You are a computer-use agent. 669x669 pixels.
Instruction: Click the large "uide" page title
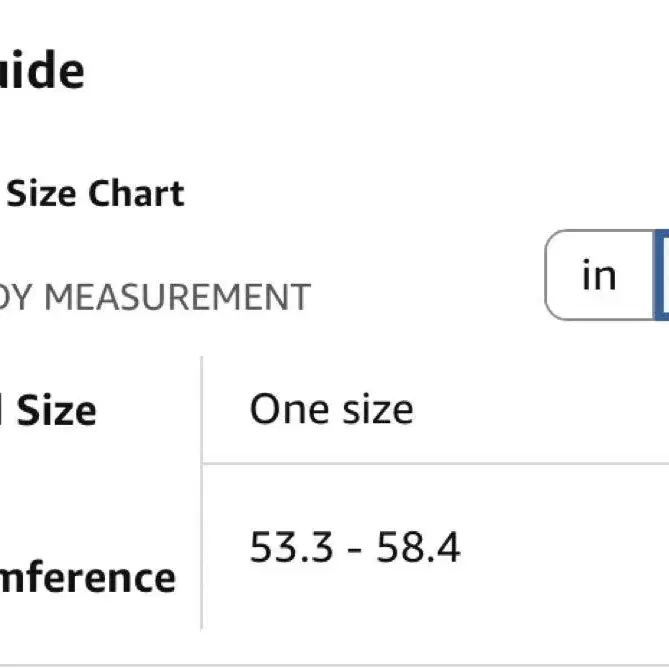pos(42,70)
